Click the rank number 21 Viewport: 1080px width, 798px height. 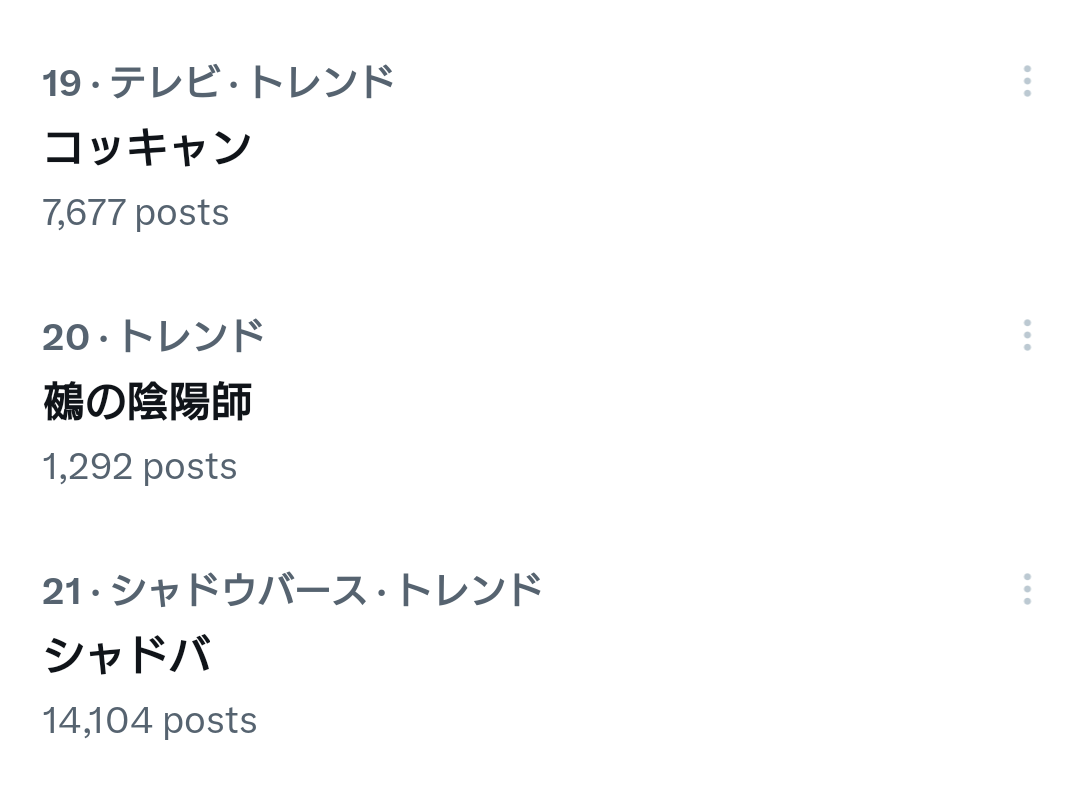click(61, 591)
